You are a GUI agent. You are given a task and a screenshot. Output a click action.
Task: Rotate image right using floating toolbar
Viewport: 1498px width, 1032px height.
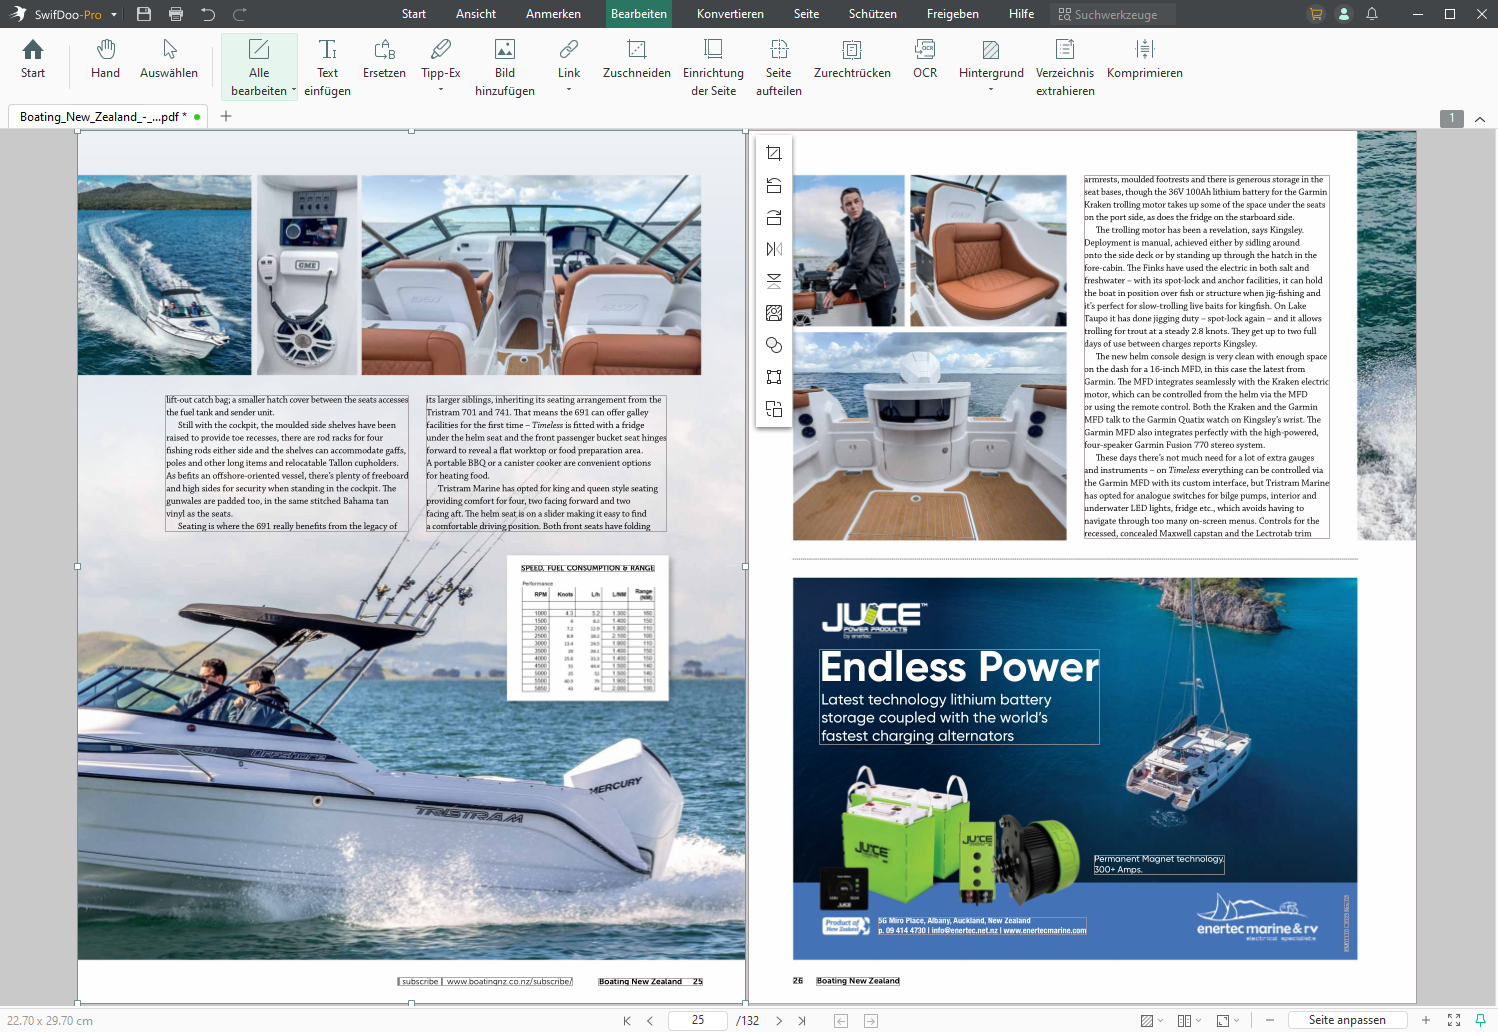click(774, 217)
